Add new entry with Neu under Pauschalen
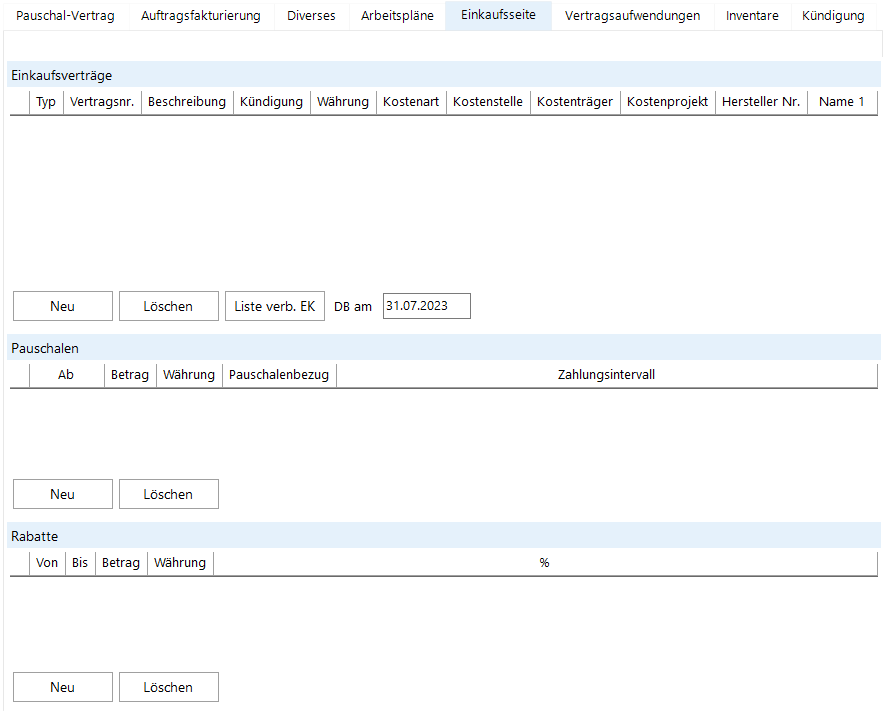Image resolution: width=886 pixels, height=714 pixels. tap(63, 495)
